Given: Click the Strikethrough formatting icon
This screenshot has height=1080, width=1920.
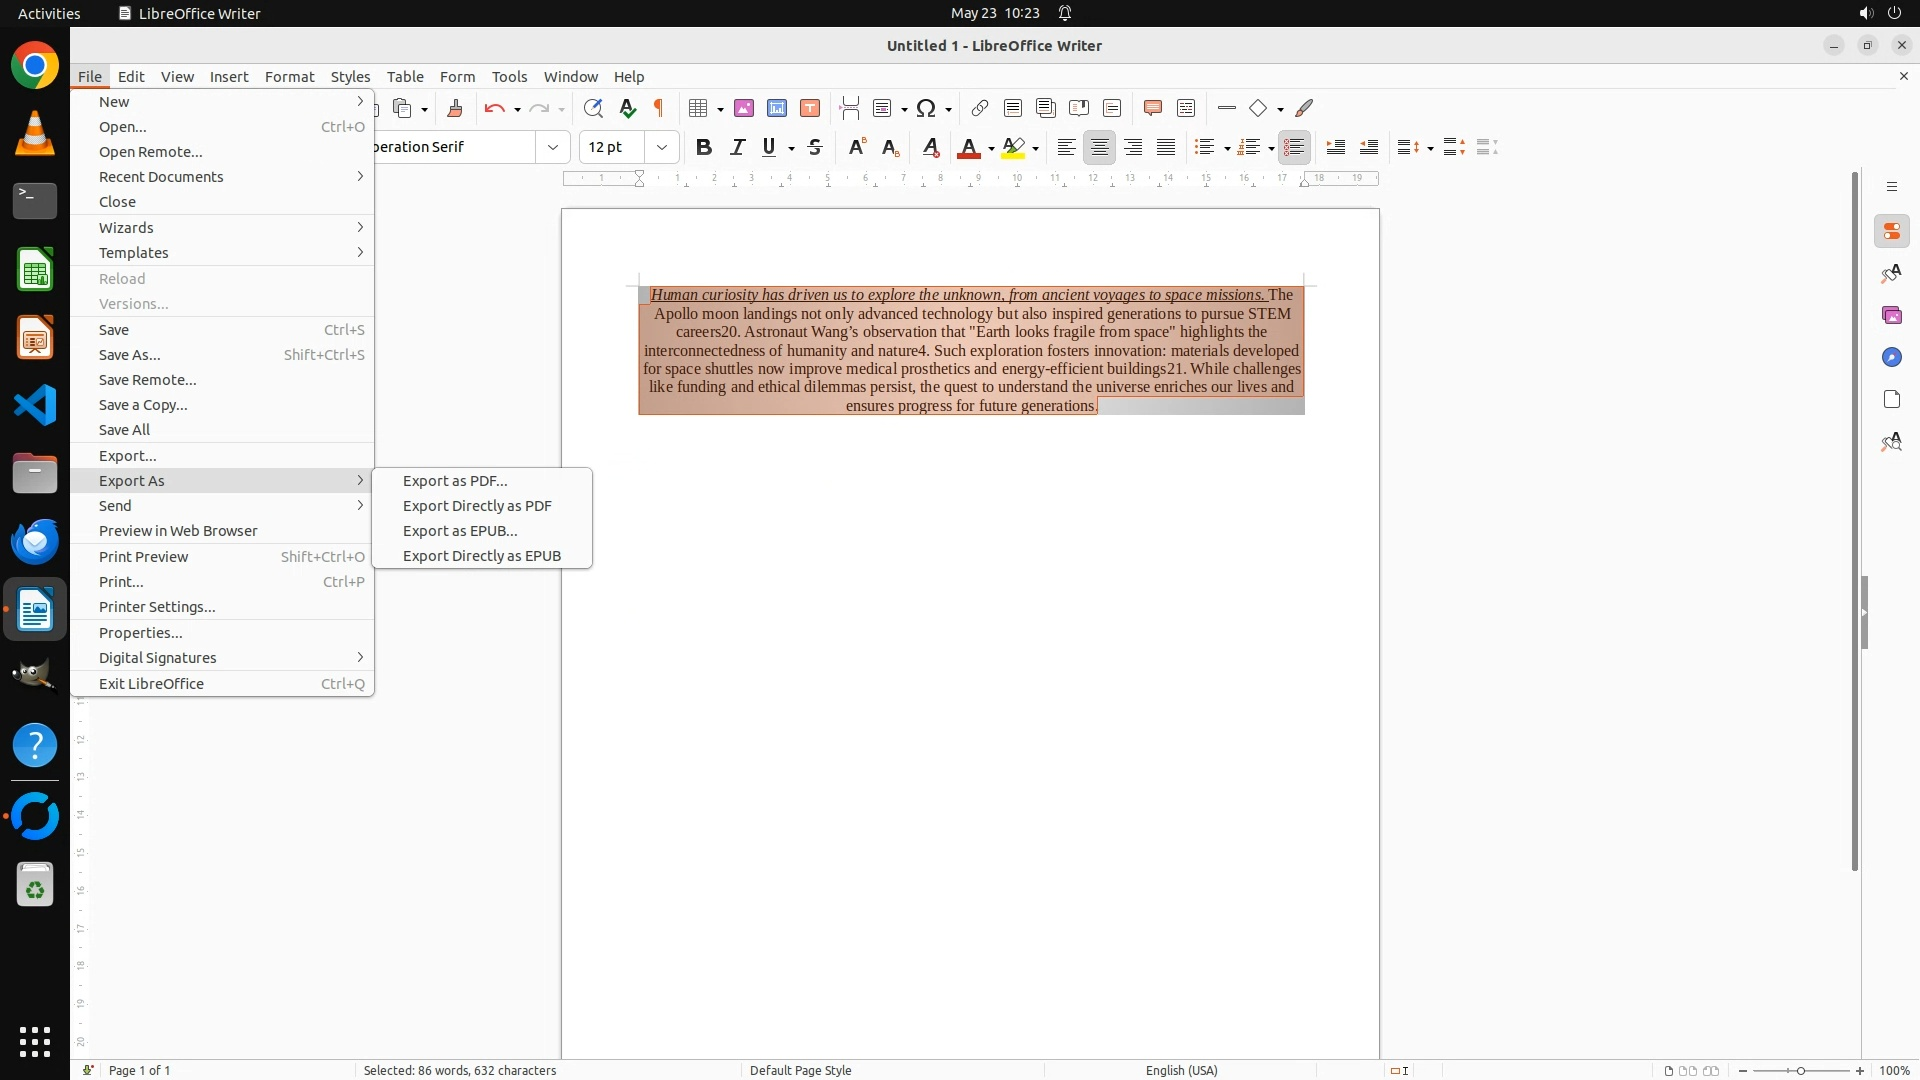Looking at the screenshot, I should pos(815,147).
